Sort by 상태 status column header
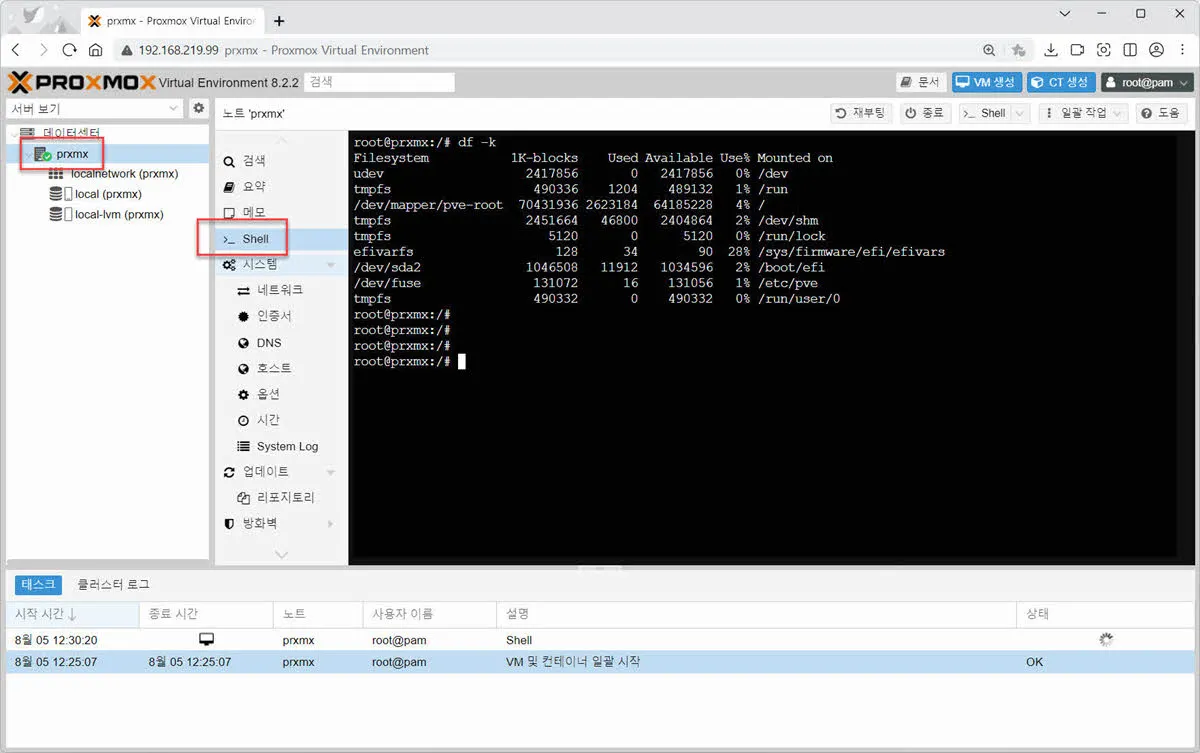Viewport: 1200px width, 753px height. (1104, 614)
